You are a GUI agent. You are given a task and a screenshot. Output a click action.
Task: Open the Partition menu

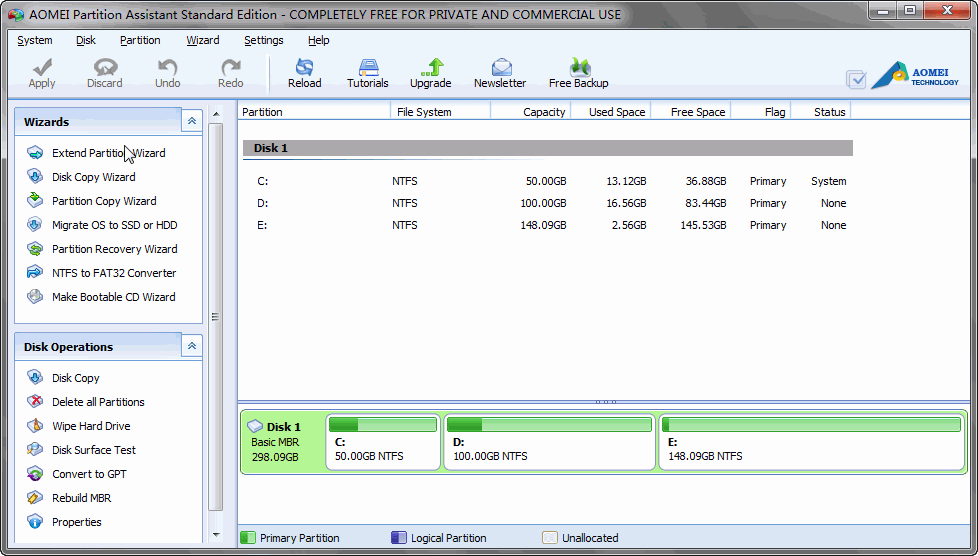140,40
